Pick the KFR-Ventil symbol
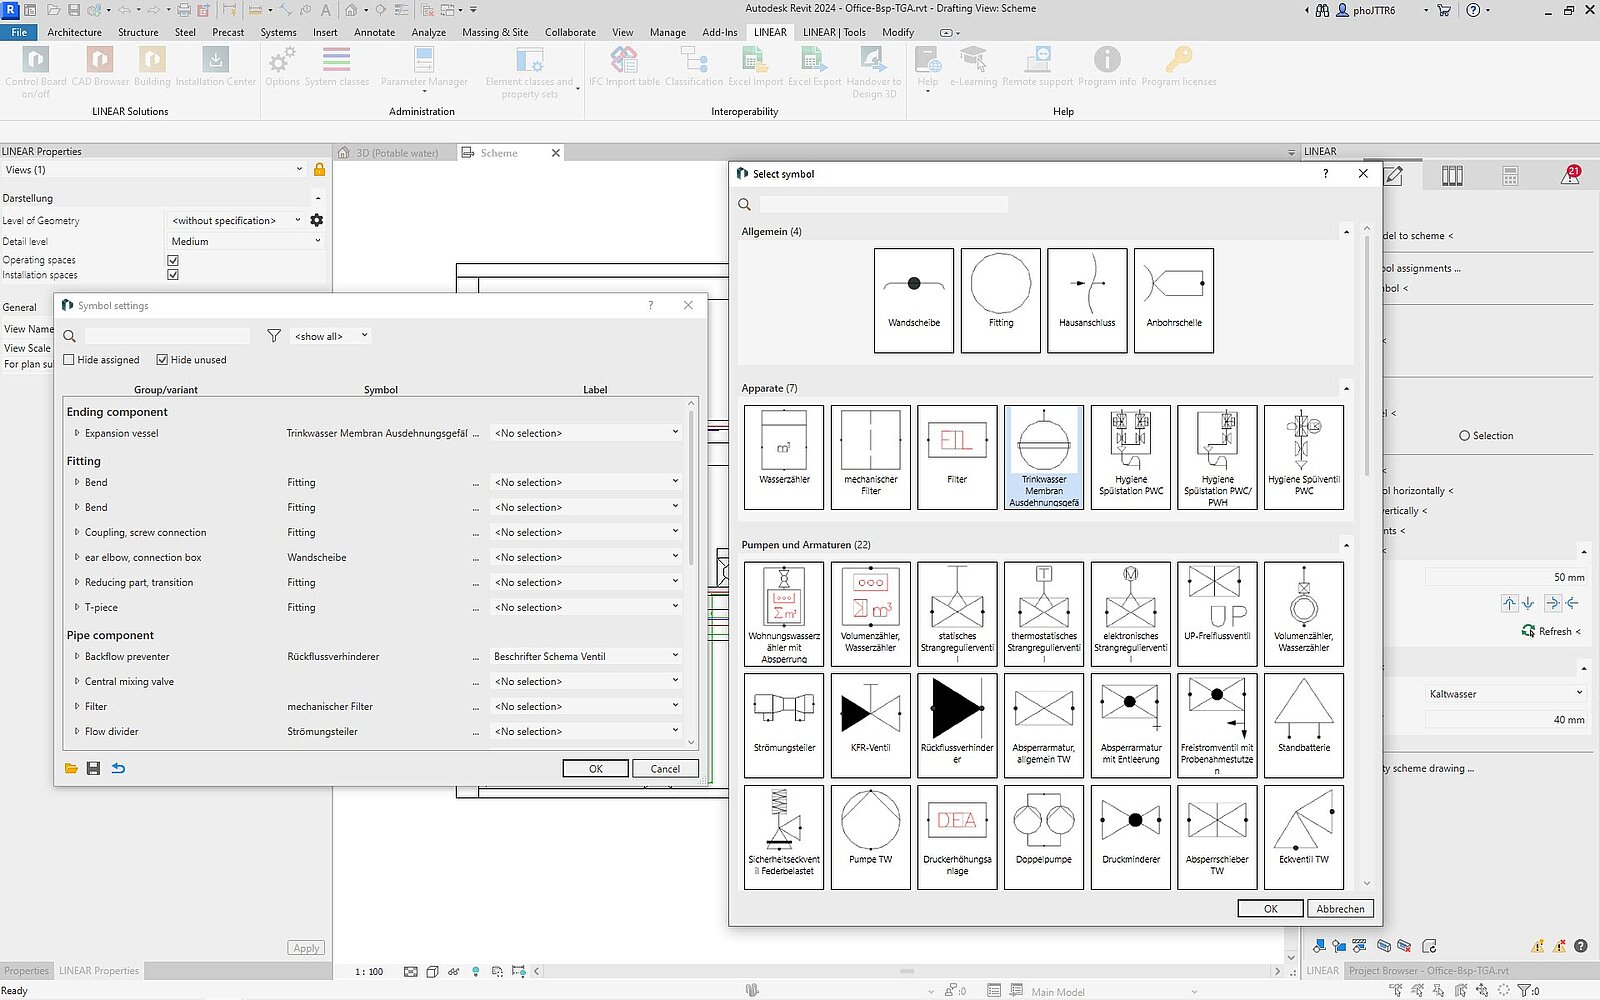The height and width of the screenshot is (1000, 1600). coord(870,724)
